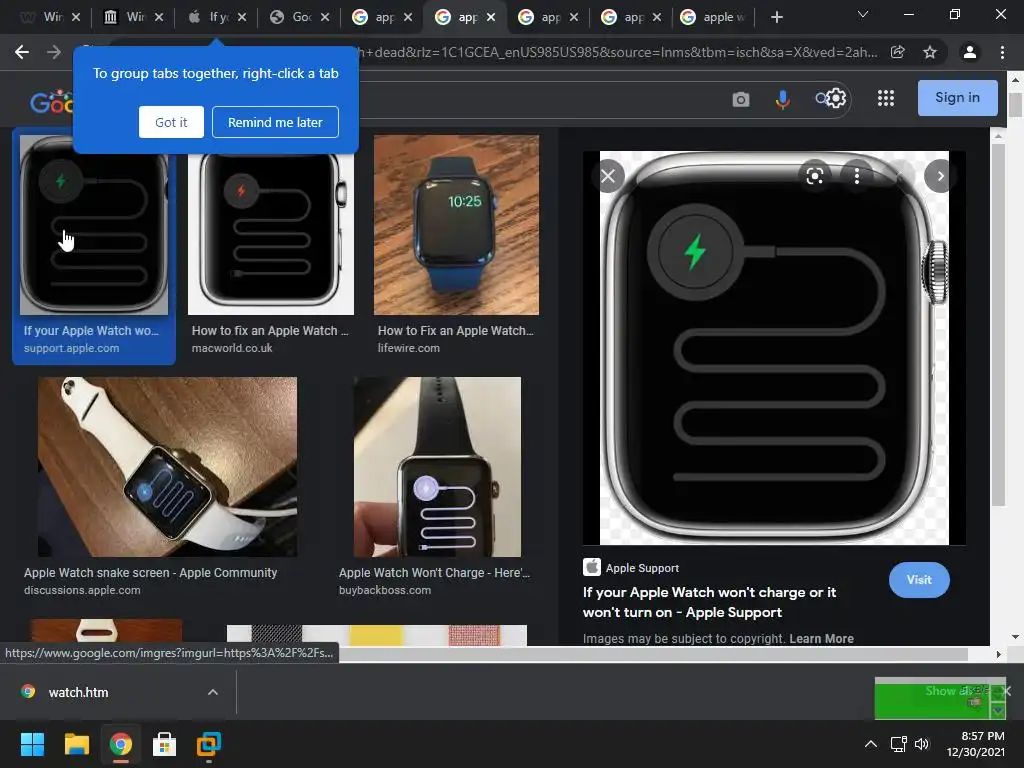Open tab search dropdown

863,14
